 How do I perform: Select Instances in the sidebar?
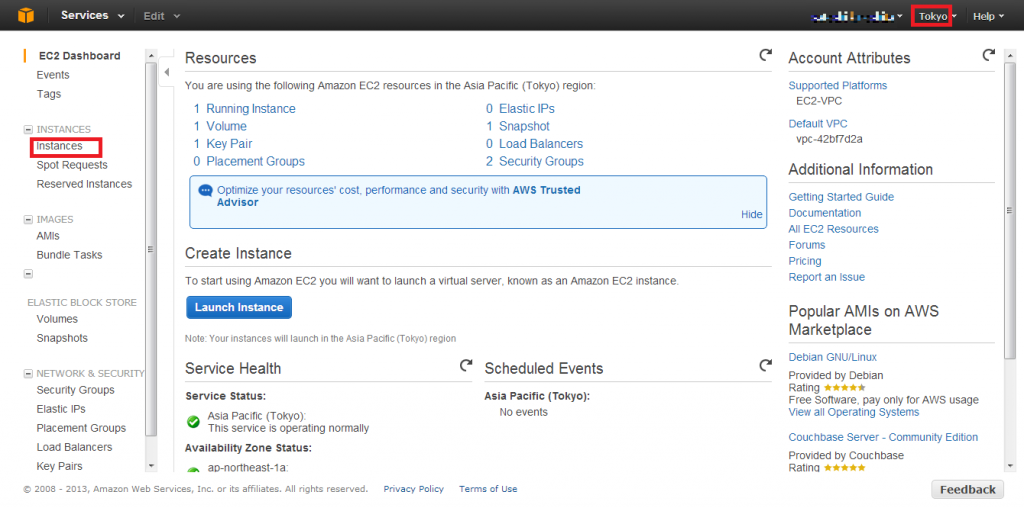point(59,146)
